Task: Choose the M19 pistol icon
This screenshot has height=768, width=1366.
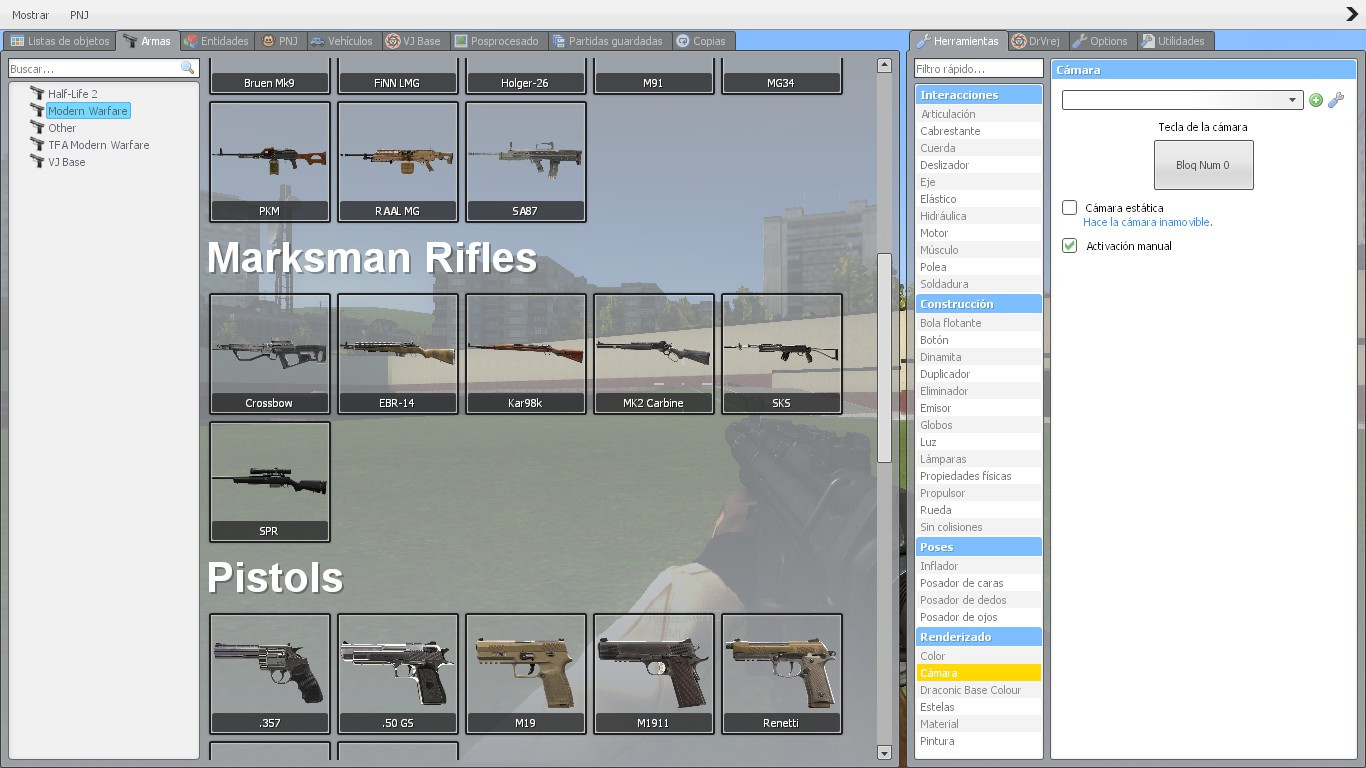Action: coord(526,673)
